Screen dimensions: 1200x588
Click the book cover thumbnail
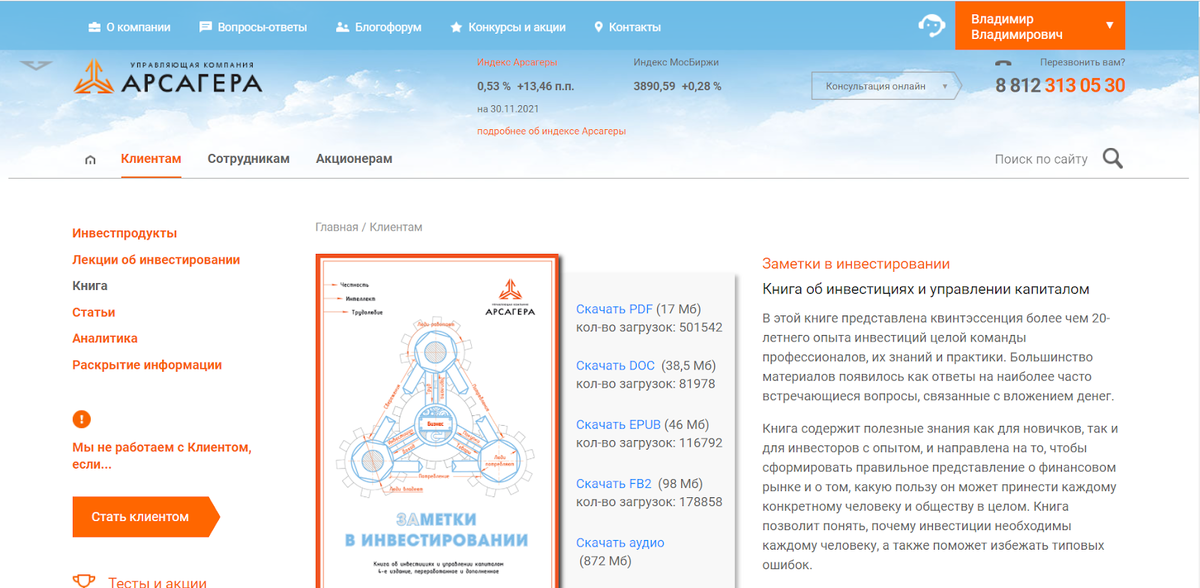click(x=437, y=420)
